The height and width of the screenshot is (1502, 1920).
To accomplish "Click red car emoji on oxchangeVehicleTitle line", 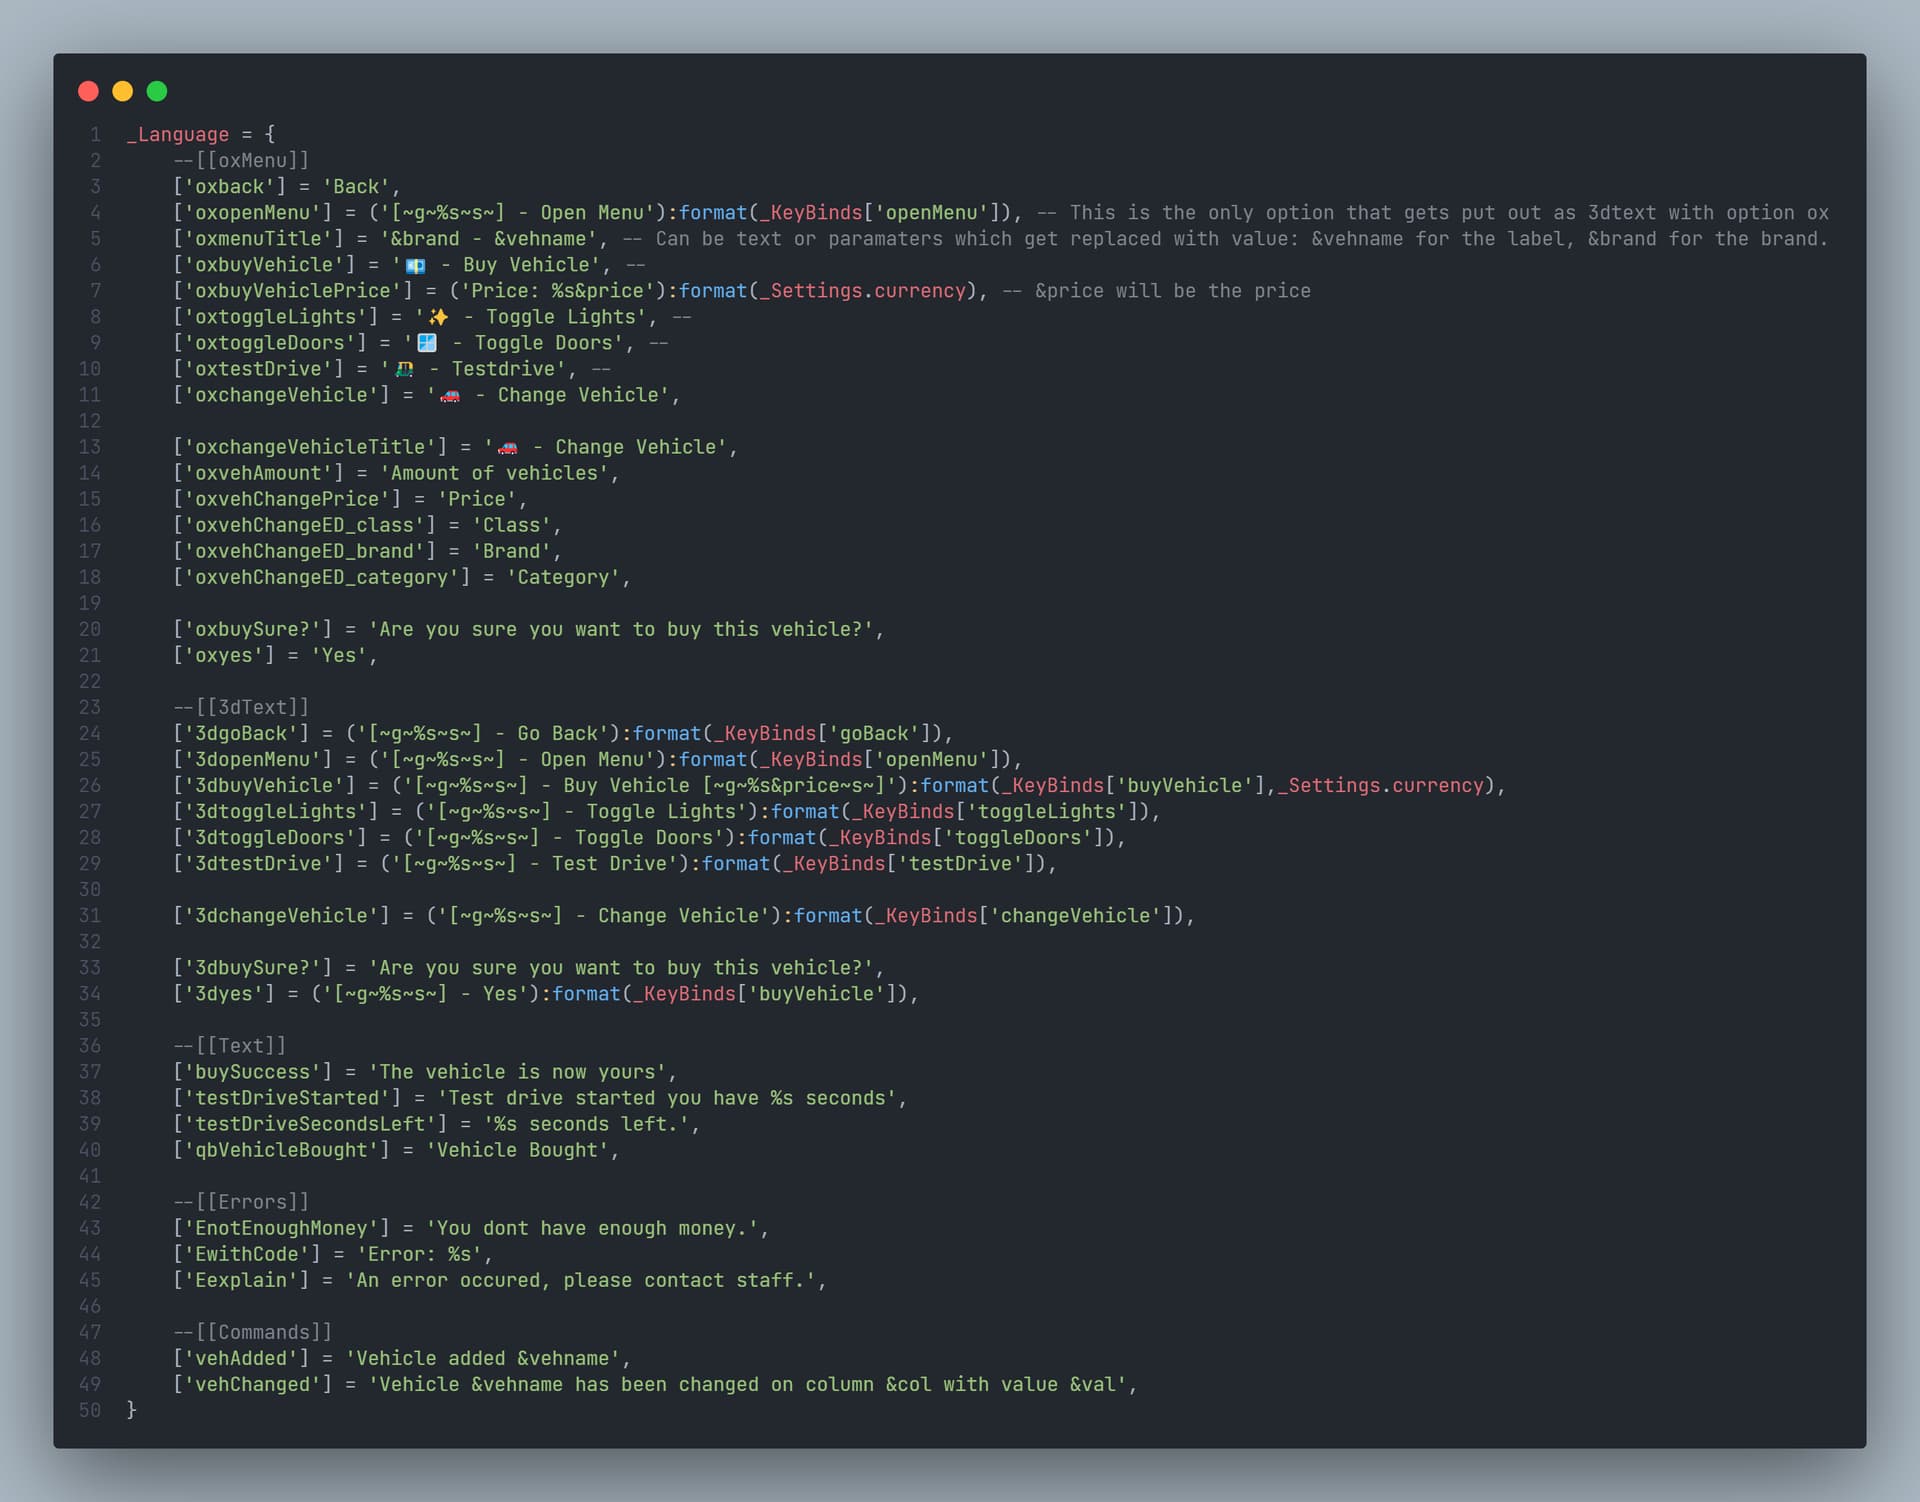I will (508, 448).
